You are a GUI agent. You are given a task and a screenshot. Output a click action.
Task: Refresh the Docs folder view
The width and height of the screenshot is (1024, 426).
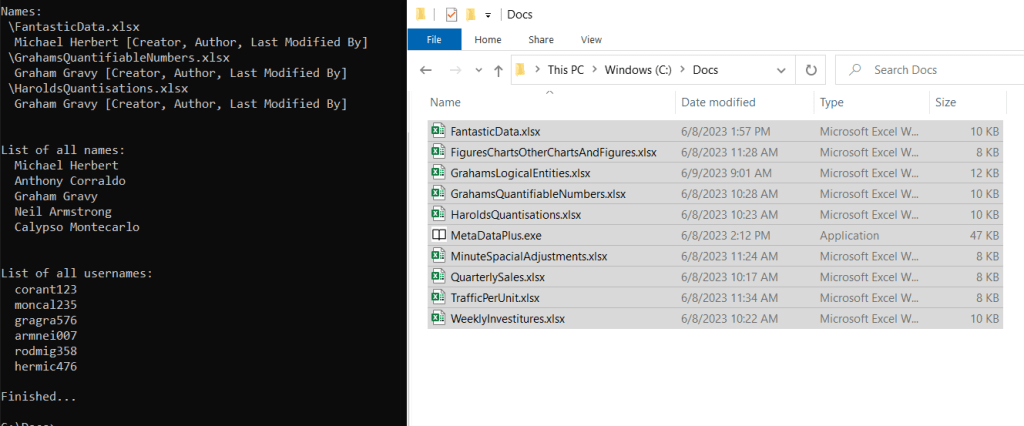click(811, 71)
